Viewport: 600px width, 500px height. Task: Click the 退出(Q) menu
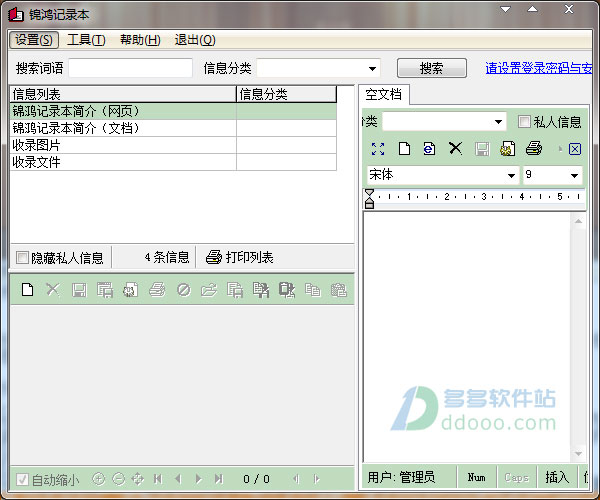pyautogui.click(x=195, y=40)
